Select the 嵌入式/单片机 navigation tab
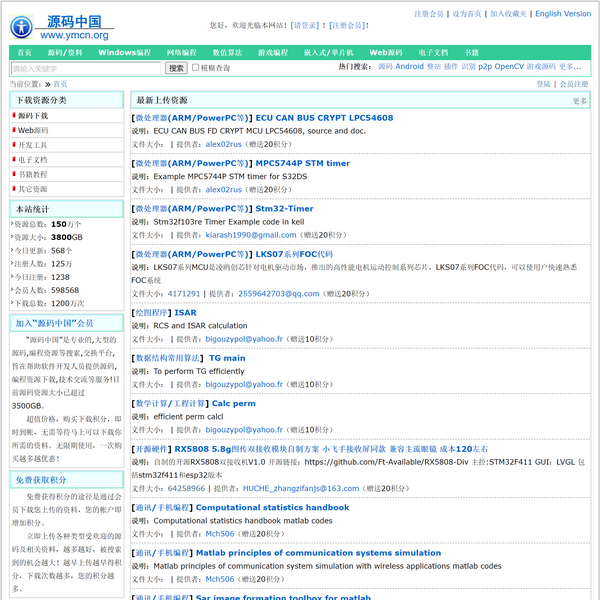 coord(329,52)
